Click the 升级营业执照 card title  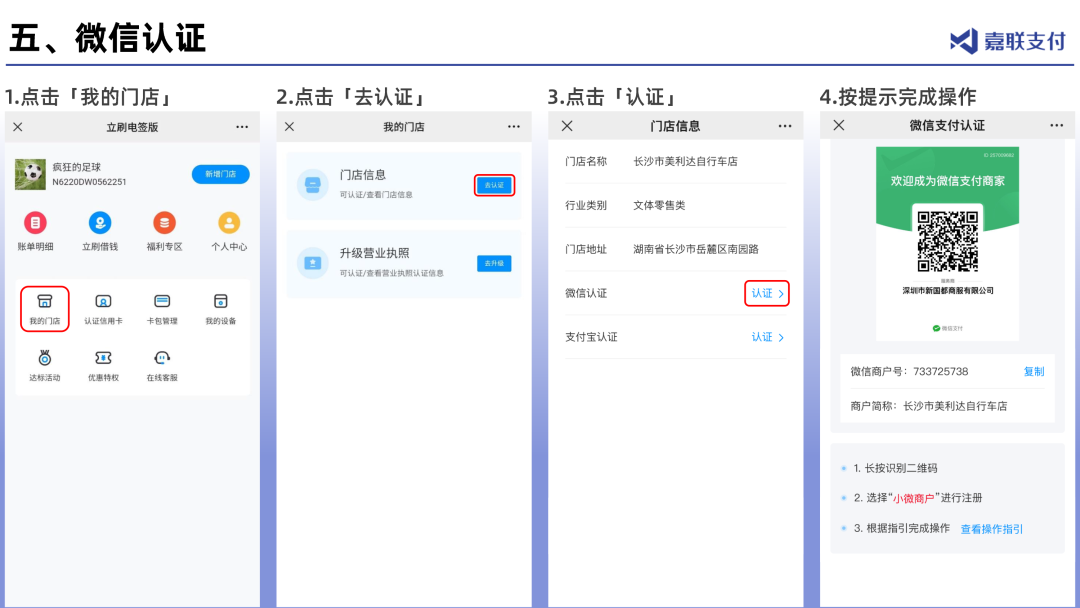(374, 253)
